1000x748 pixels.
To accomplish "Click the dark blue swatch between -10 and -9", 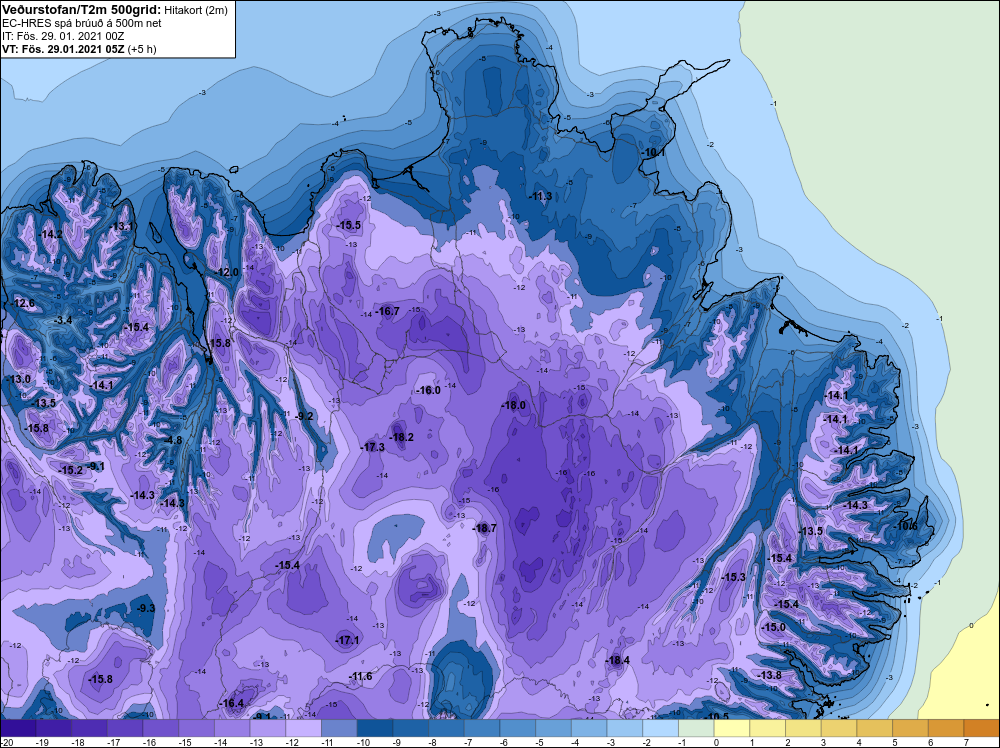I will 375,728.
